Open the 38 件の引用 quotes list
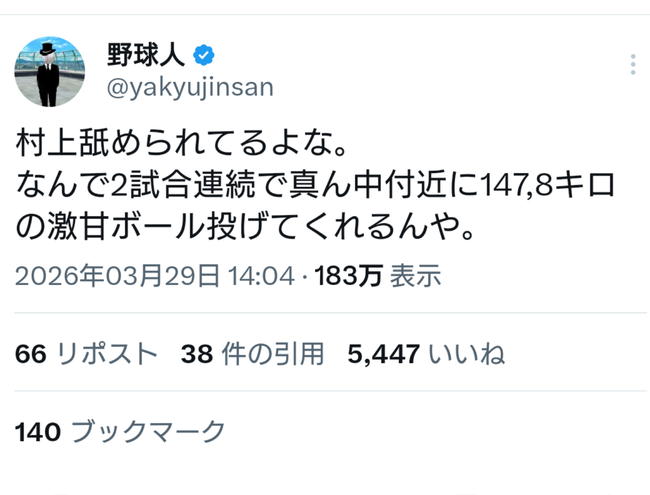 coord(252,354)
